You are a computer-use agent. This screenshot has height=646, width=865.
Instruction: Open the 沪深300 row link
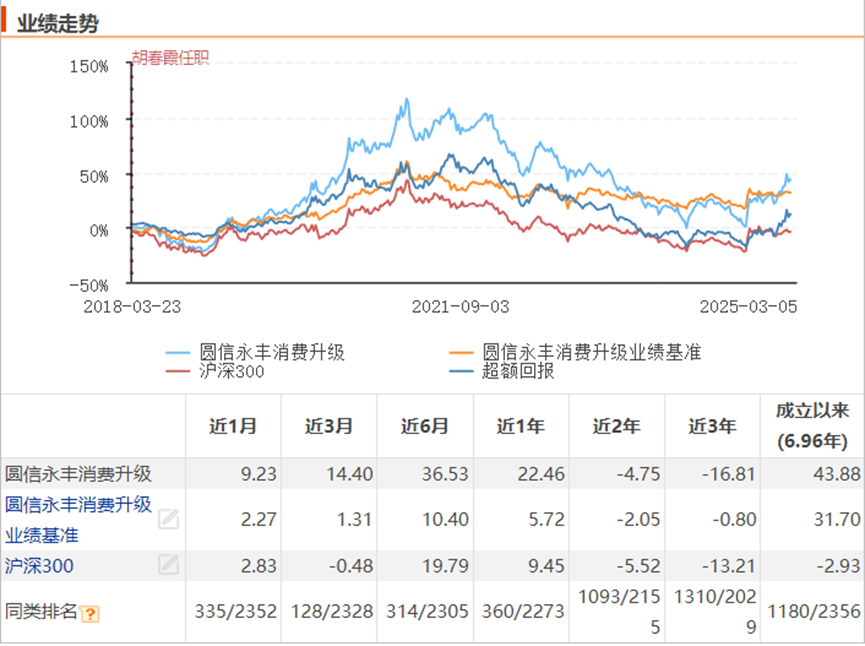[x=39, y=565]
